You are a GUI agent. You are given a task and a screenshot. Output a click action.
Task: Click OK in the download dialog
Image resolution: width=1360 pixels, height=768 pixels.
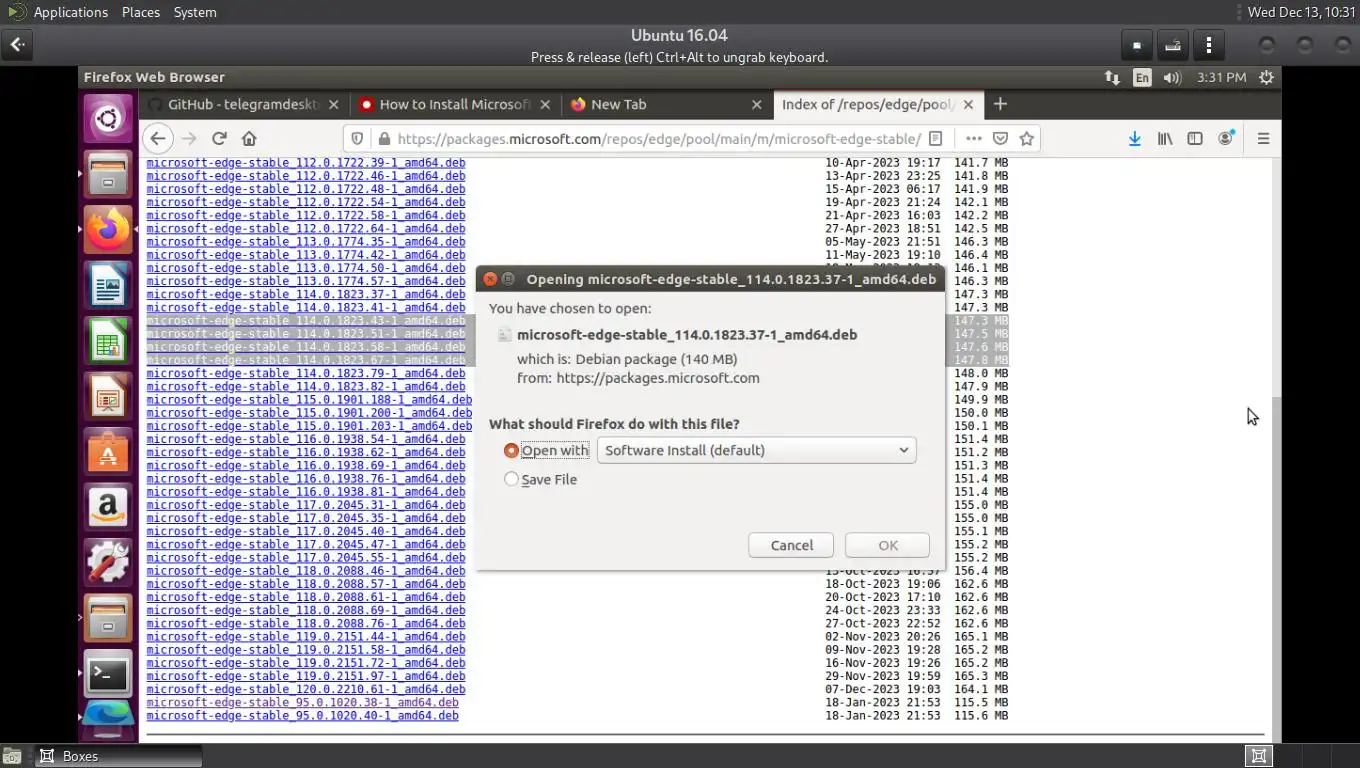888,545
